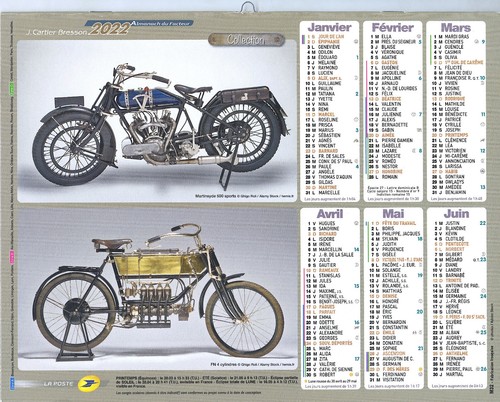The width and height of the screenshot is (500, 402).
Task: Click 'HONORINE' in Février
Action: [x=392, y=172]
